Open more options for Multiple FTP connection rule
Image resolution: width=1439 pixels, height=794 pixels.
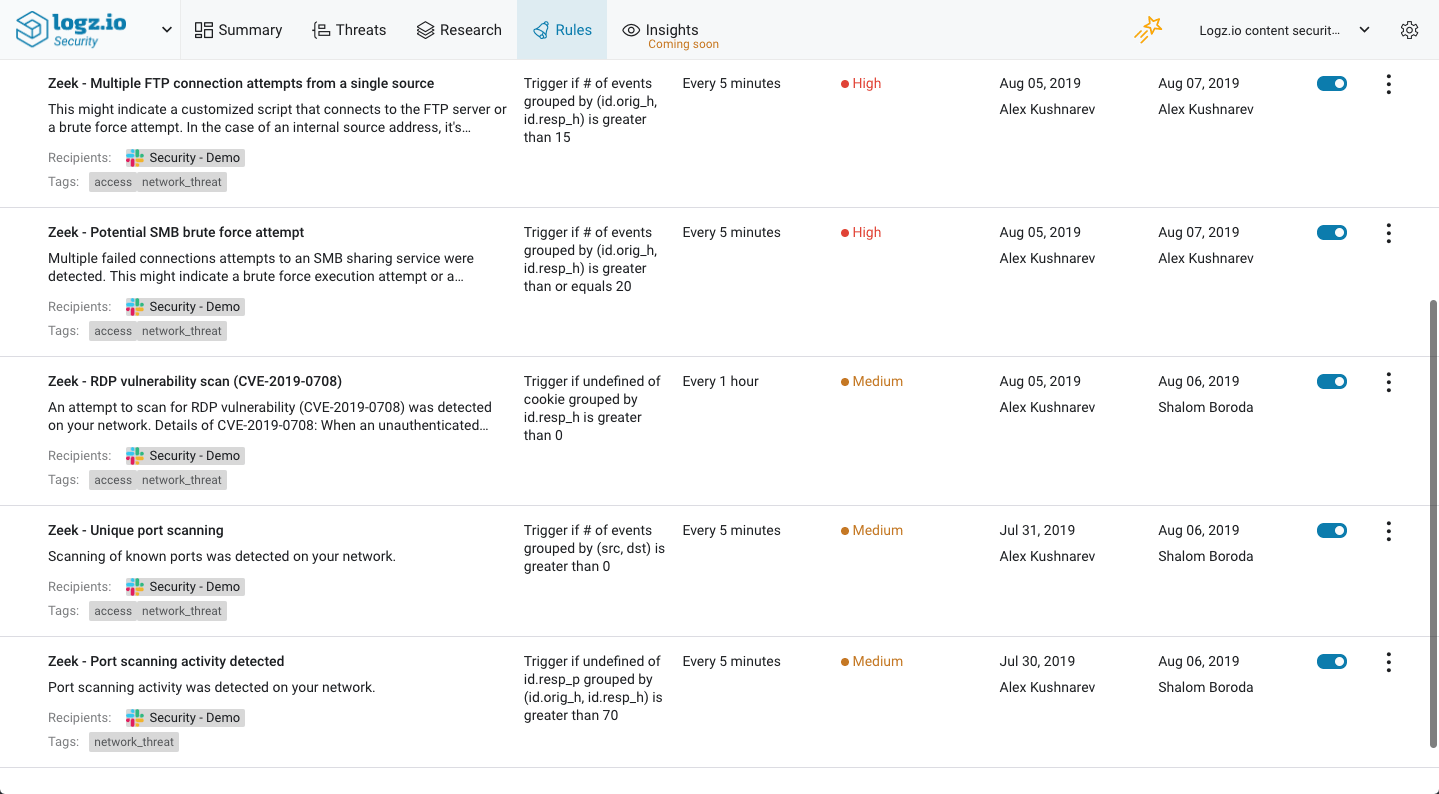[1388, 84]
